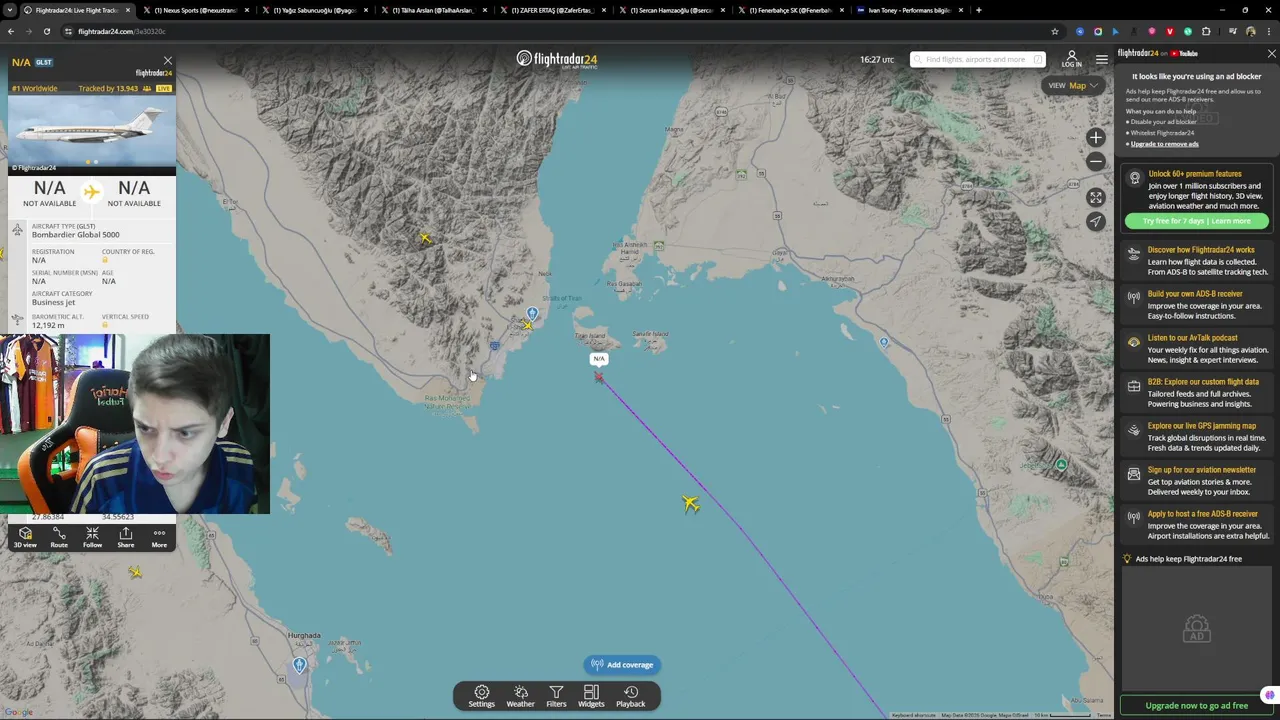Switch to the Sercan Hamzaoğlu tab
The width and height of the screenshot is (1280, 720).
point(671,10)
